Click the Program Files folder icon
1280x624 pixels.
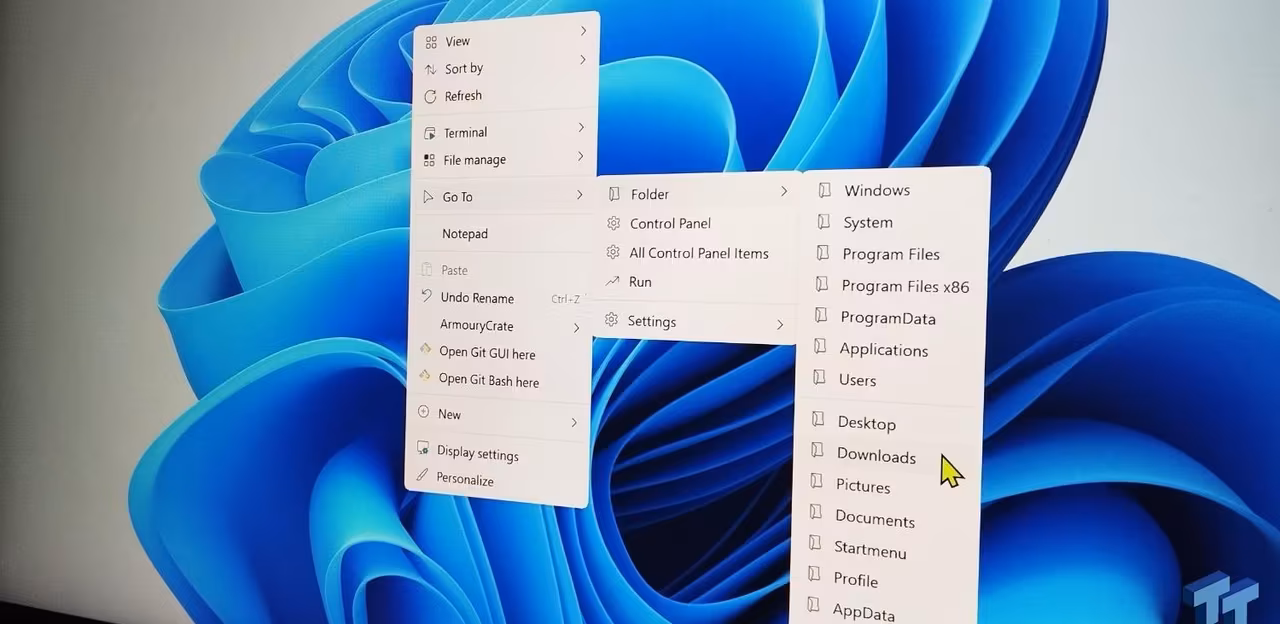[823, 252]
